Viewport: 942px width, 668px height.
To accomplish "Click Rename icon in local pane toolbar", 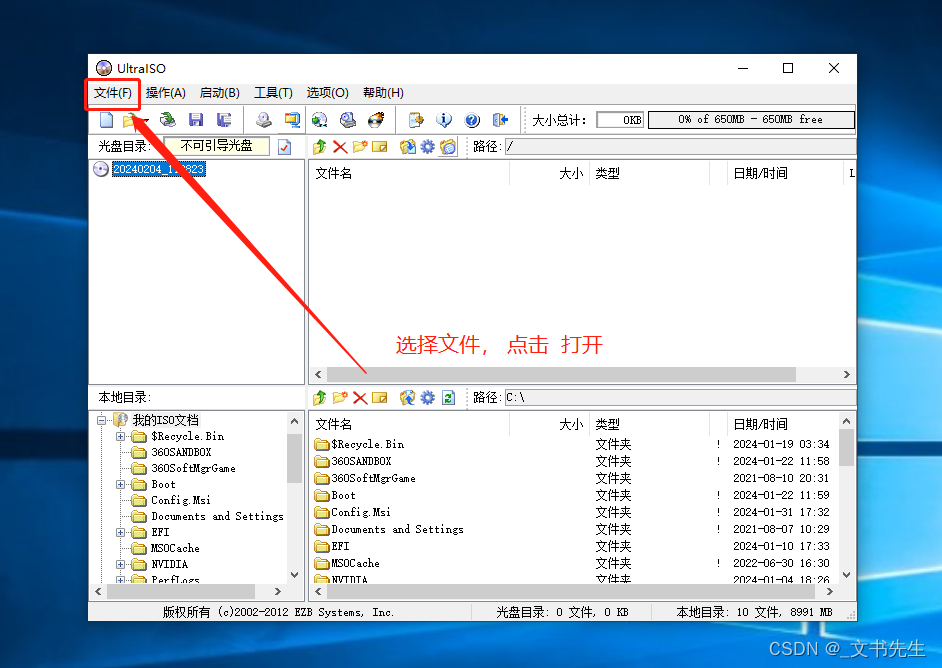I will click(x=380, y=398).
